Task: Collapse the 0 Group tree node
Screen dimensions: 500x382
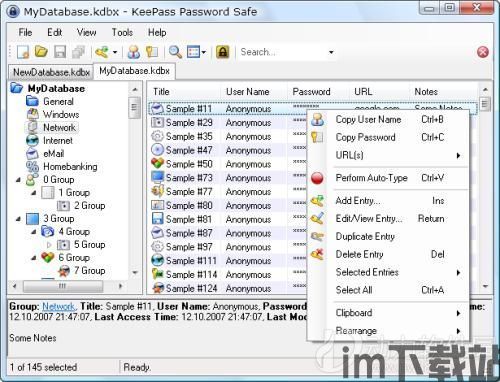Action: point(19,180)
